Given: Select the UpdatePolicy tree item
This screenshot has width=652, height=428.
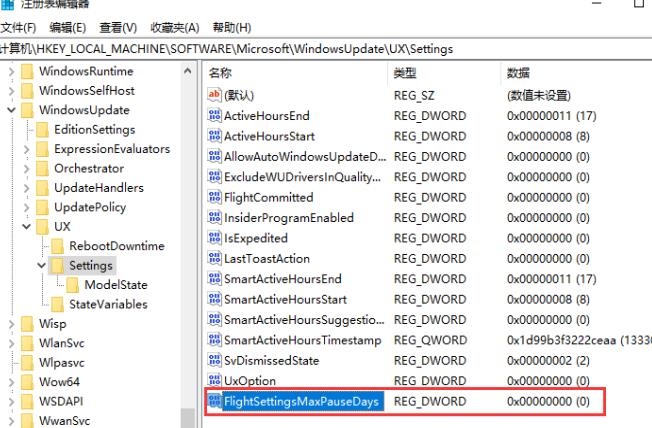Looking at the screenshot, I should click(90, 207).
